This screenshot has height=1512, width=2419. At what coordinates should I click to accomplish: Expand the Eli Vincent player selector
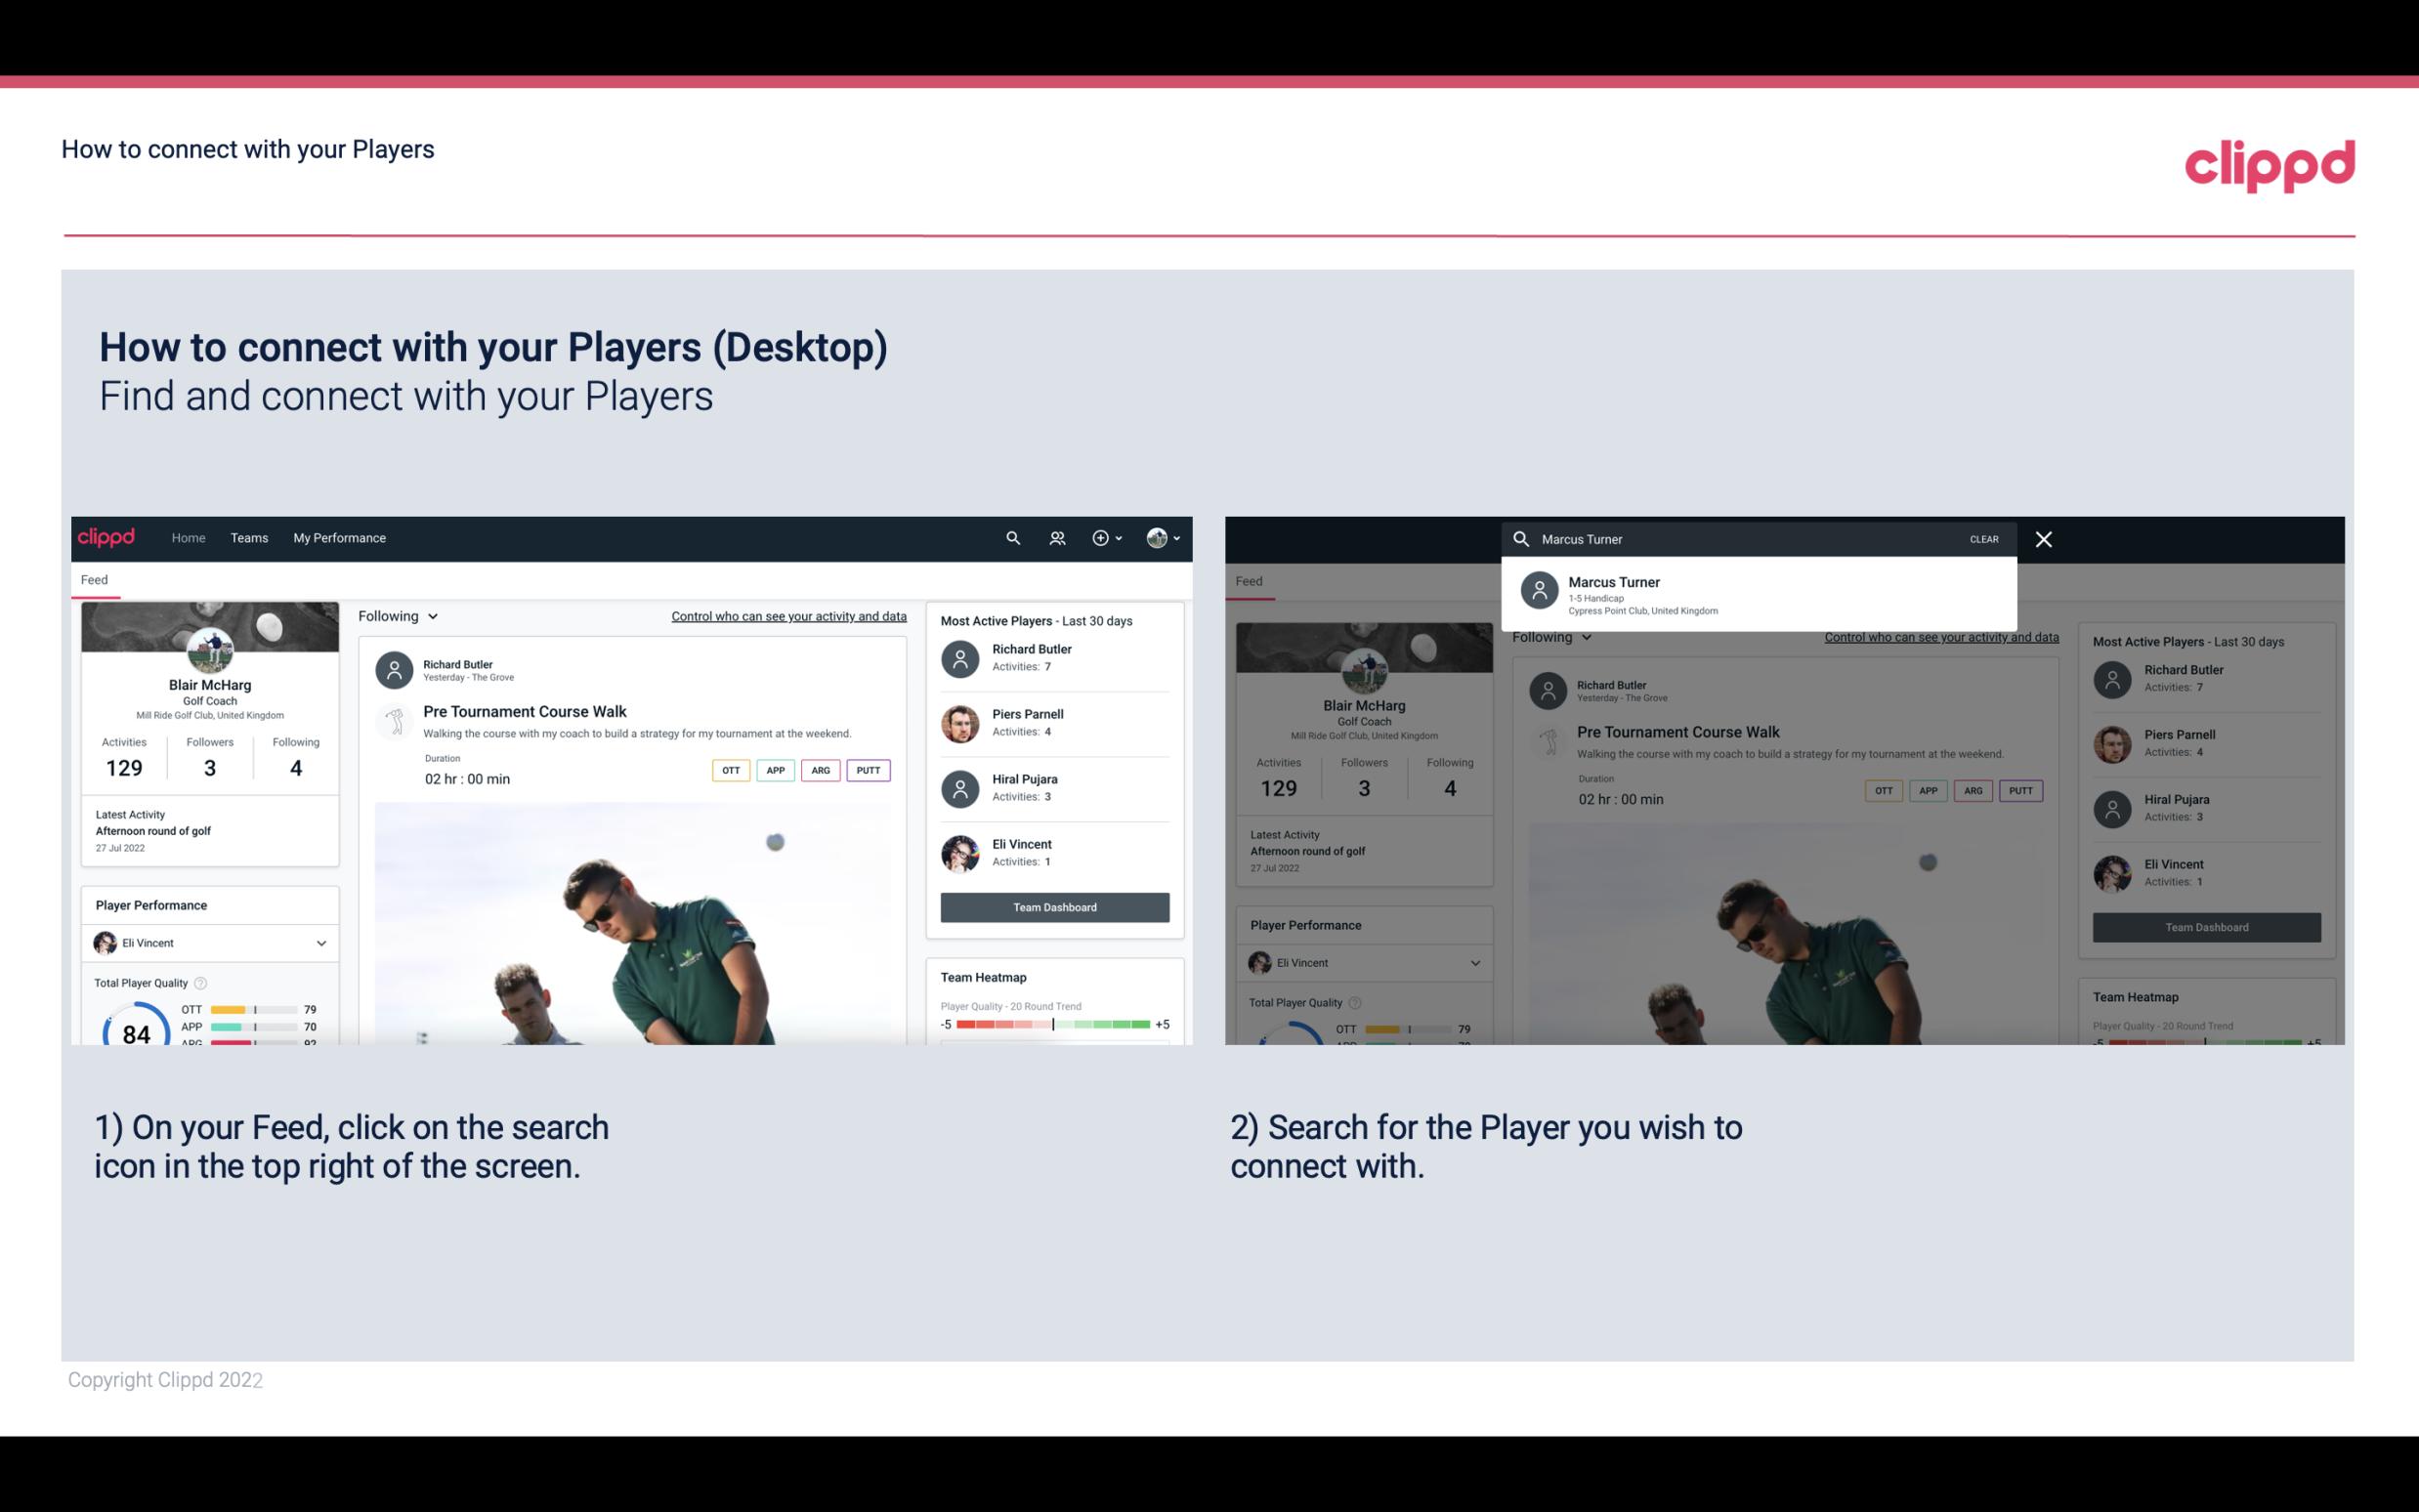pyautogui.click(x=318, y=943)
